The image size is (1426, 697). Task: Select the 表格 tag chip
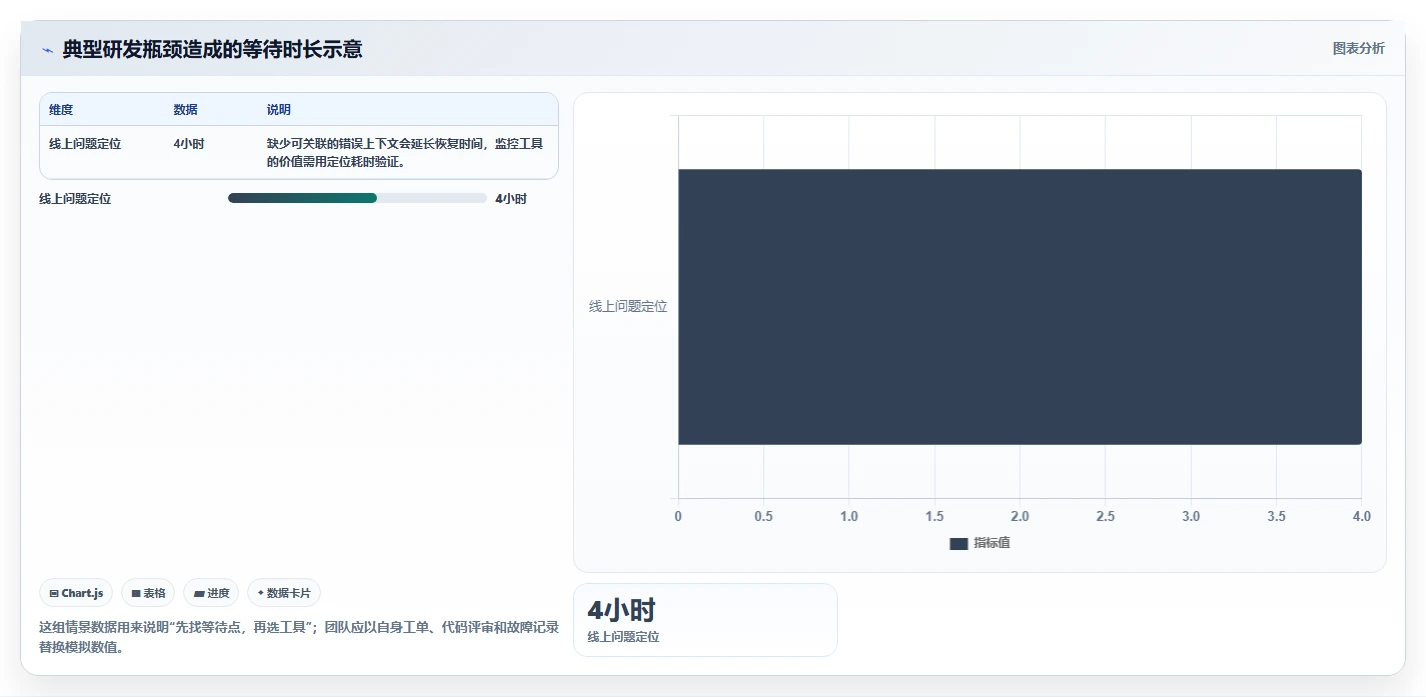click(x=148, y=593)
